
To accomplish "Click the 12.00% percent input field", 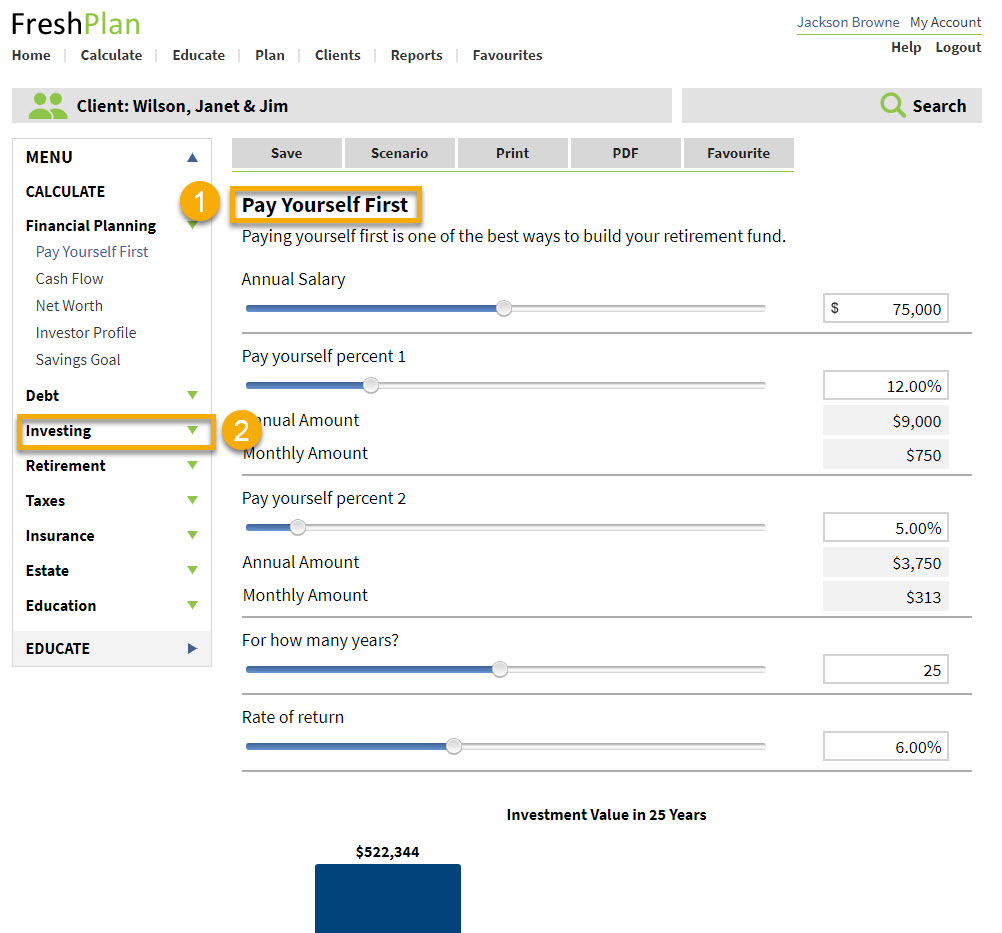I will (886, 386).
